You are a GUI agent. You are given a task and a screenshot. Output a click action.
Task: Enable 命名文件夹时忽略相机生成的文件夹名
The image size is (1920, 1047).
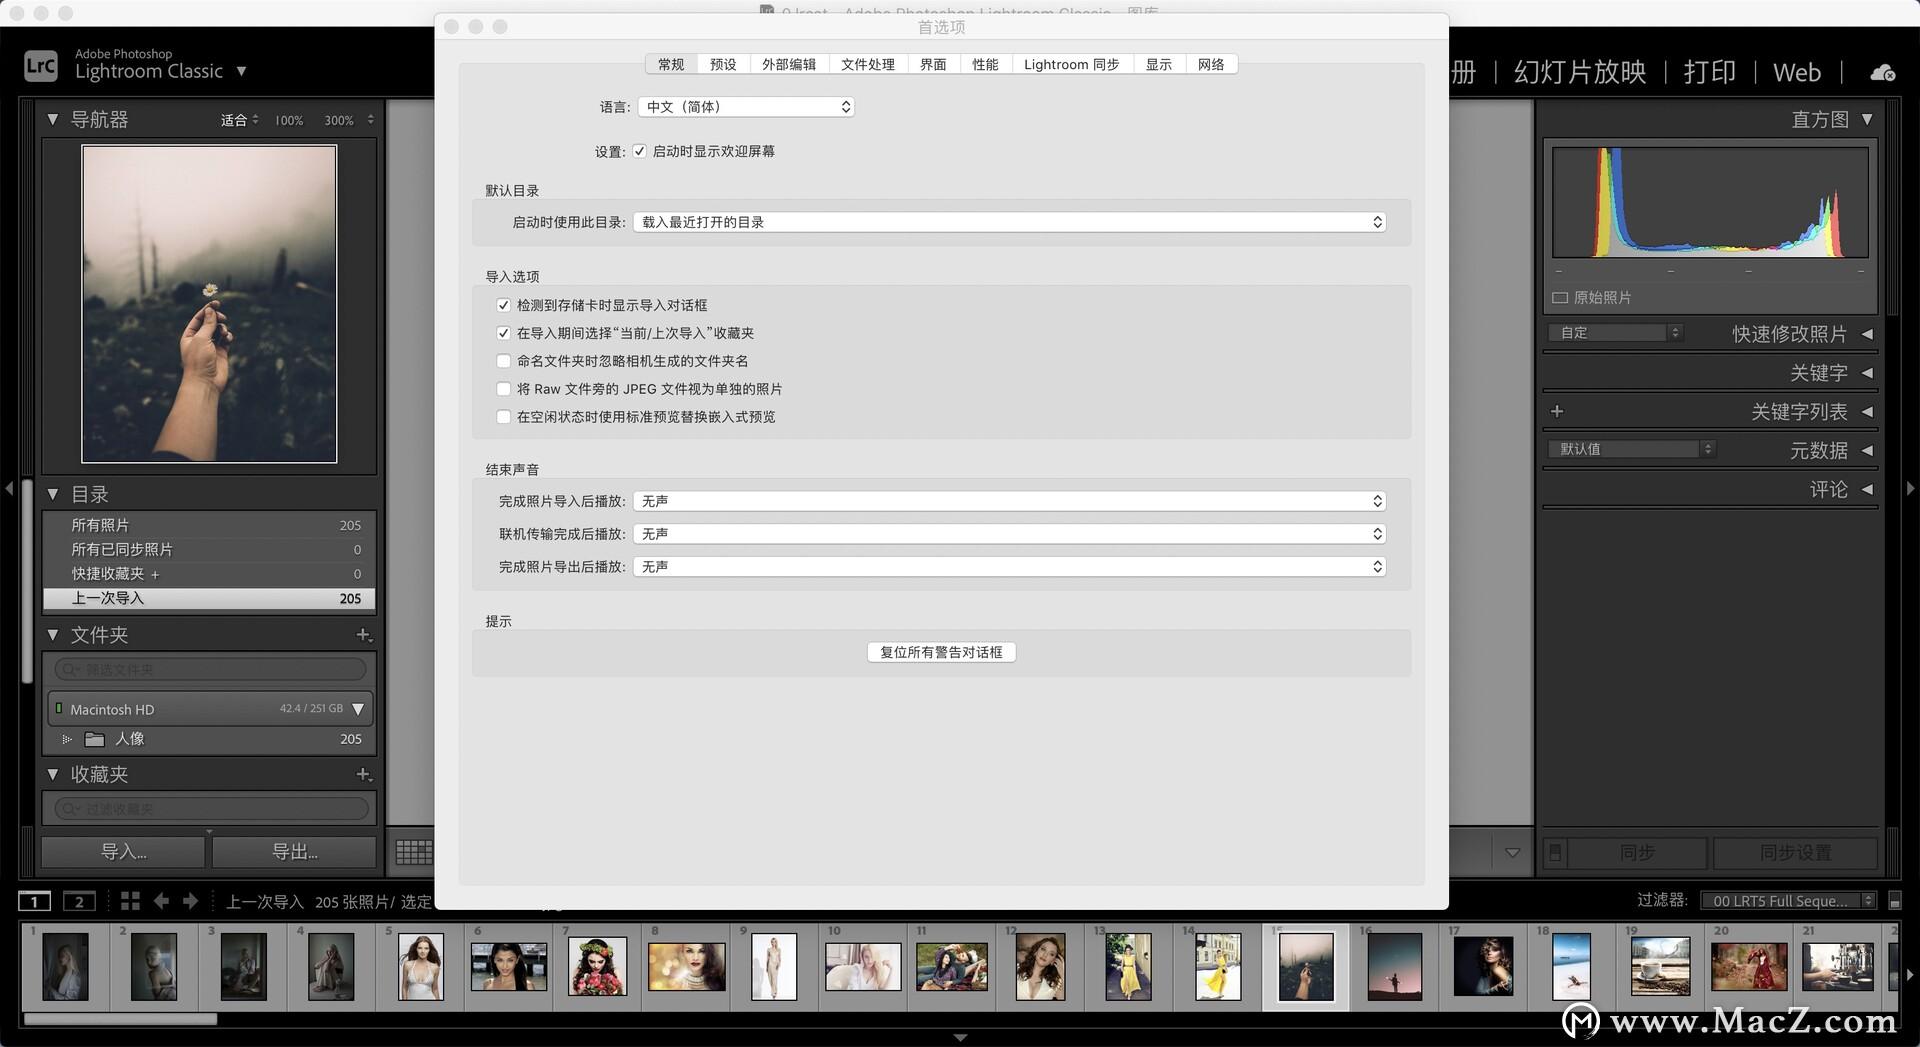click(x=503, y=361)
